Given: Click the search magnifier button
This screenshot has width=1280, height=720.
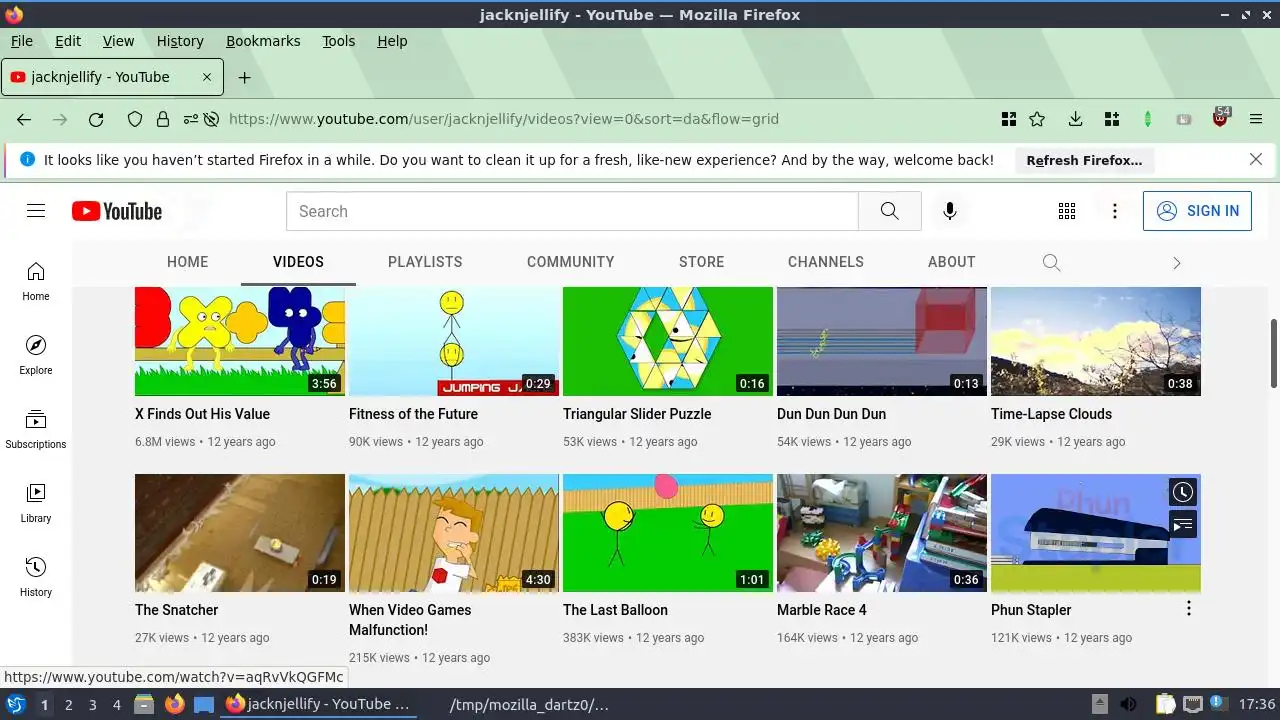Looking at the screenshot, I should tap(889, 211).
